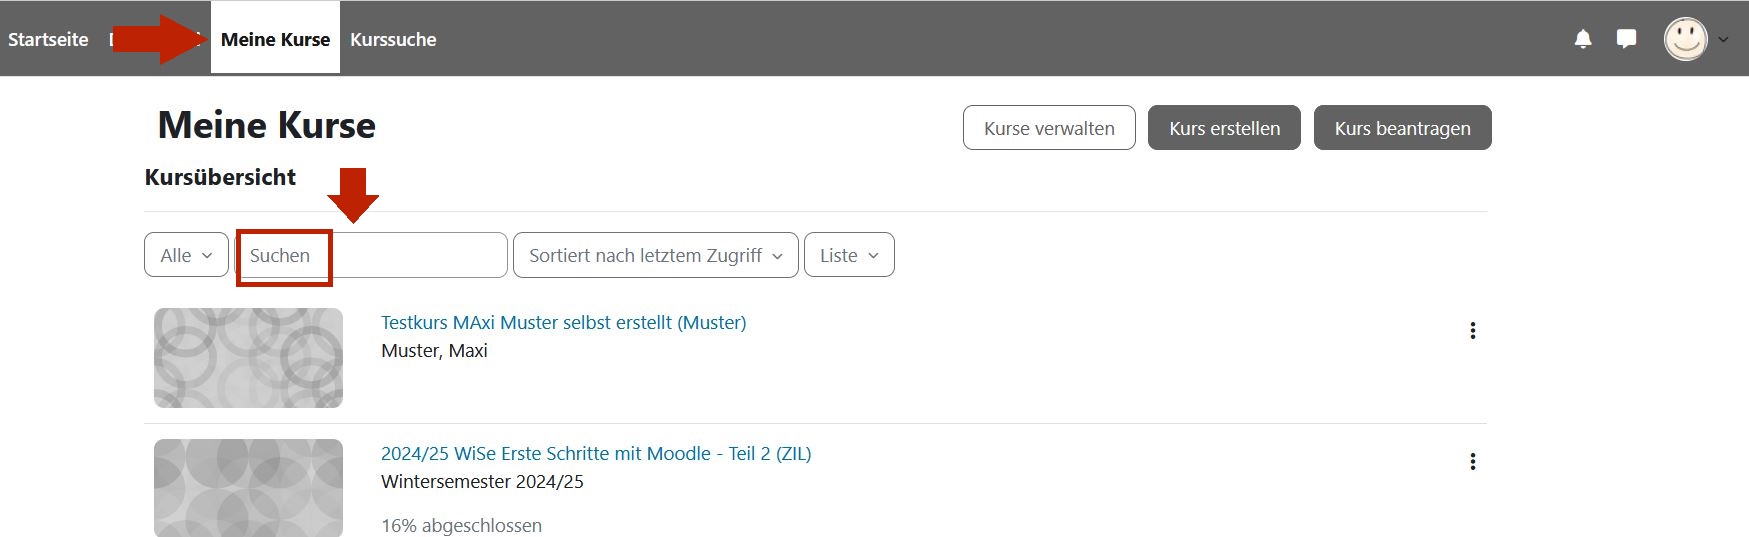
Task: Open the messaging speech bubble icon
Action: [1626, 39]
